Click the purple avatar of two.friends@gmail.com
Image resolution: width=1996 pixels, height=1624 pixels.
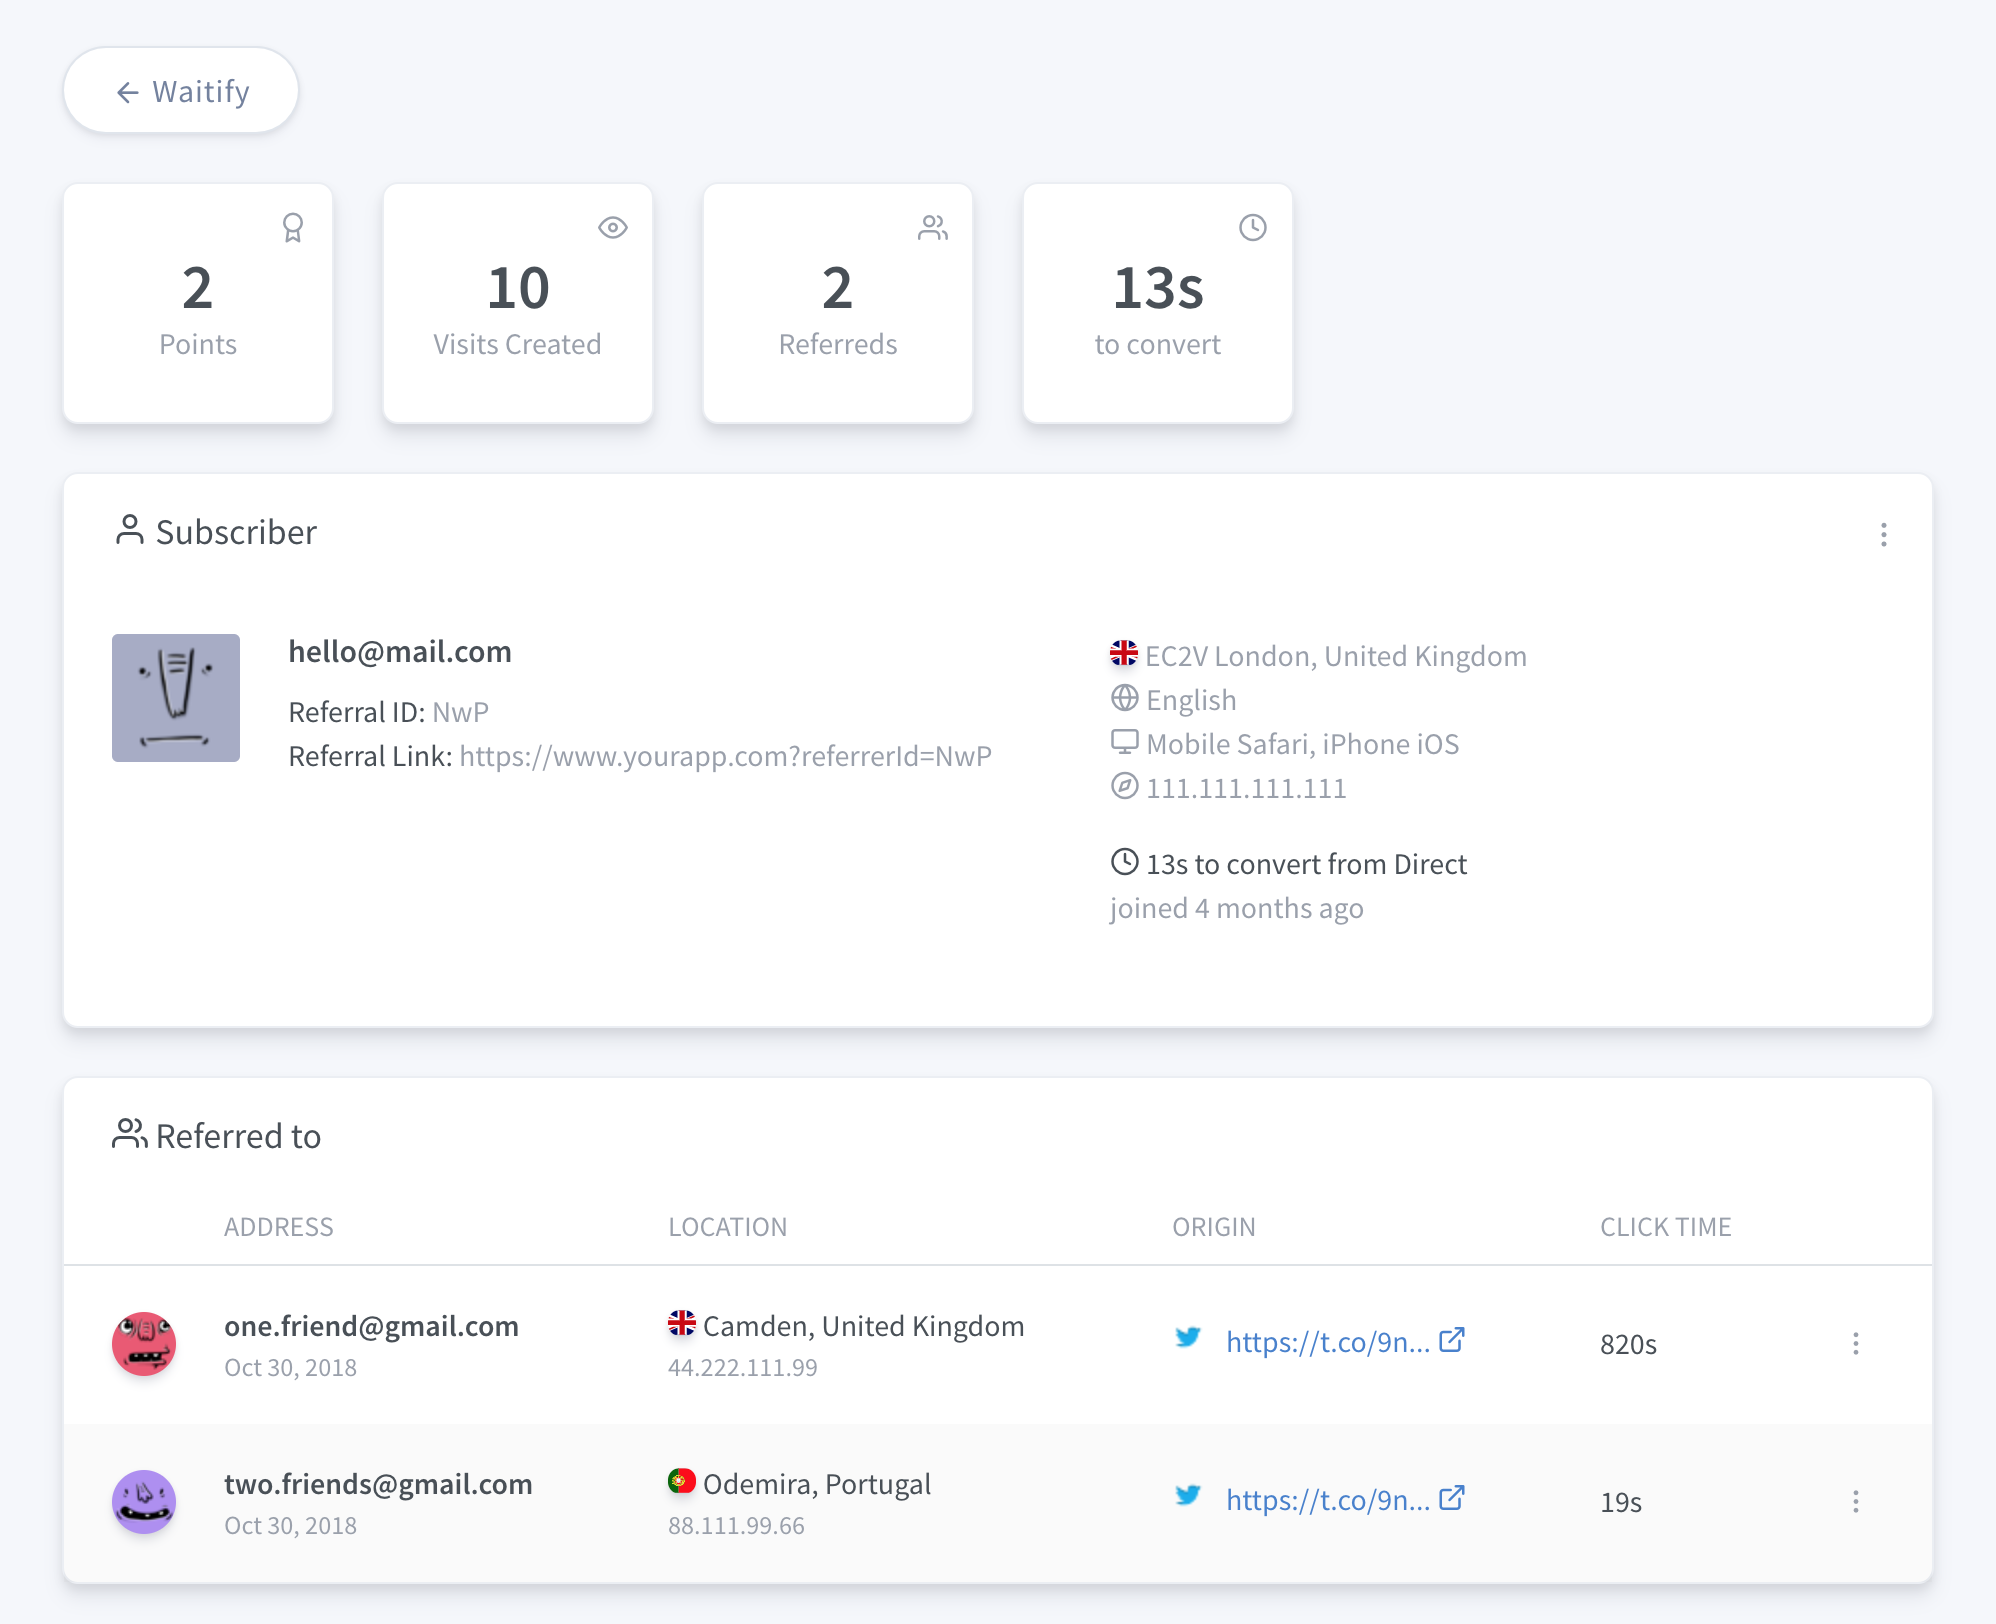144,1501
